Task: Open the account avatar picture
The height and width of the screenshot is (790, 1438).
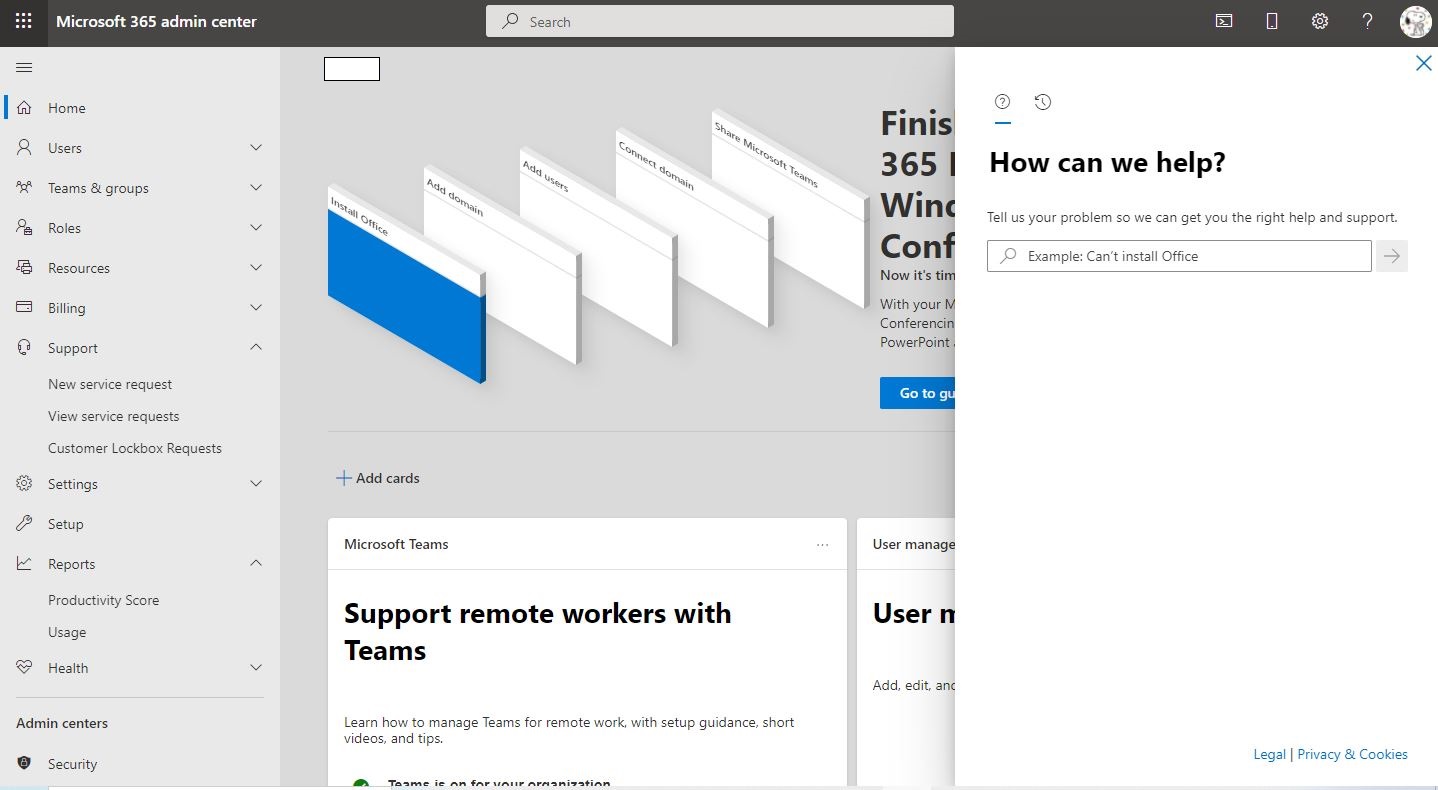Action: point(1415,21)
